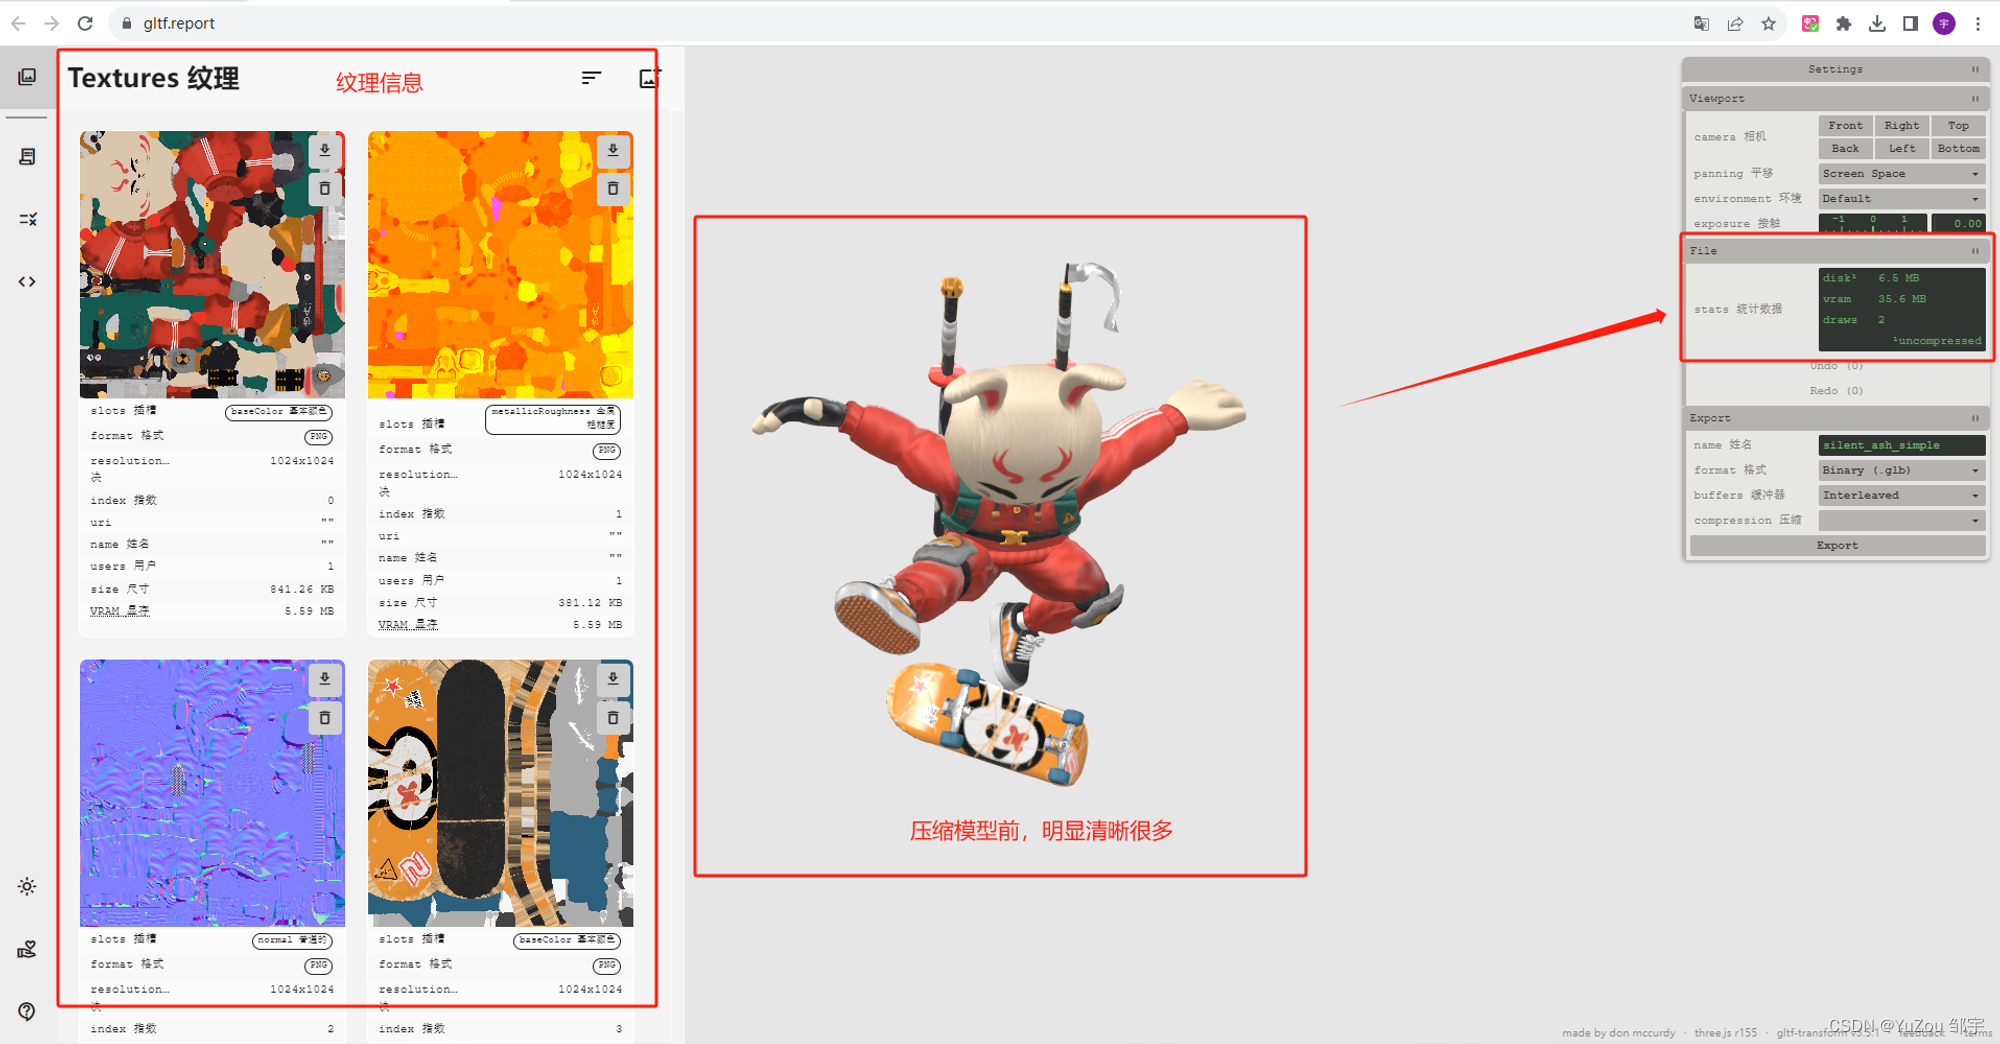Set camera to Back view
This screenshot has height=1044, width=2000.
[x=1845, y=149]
